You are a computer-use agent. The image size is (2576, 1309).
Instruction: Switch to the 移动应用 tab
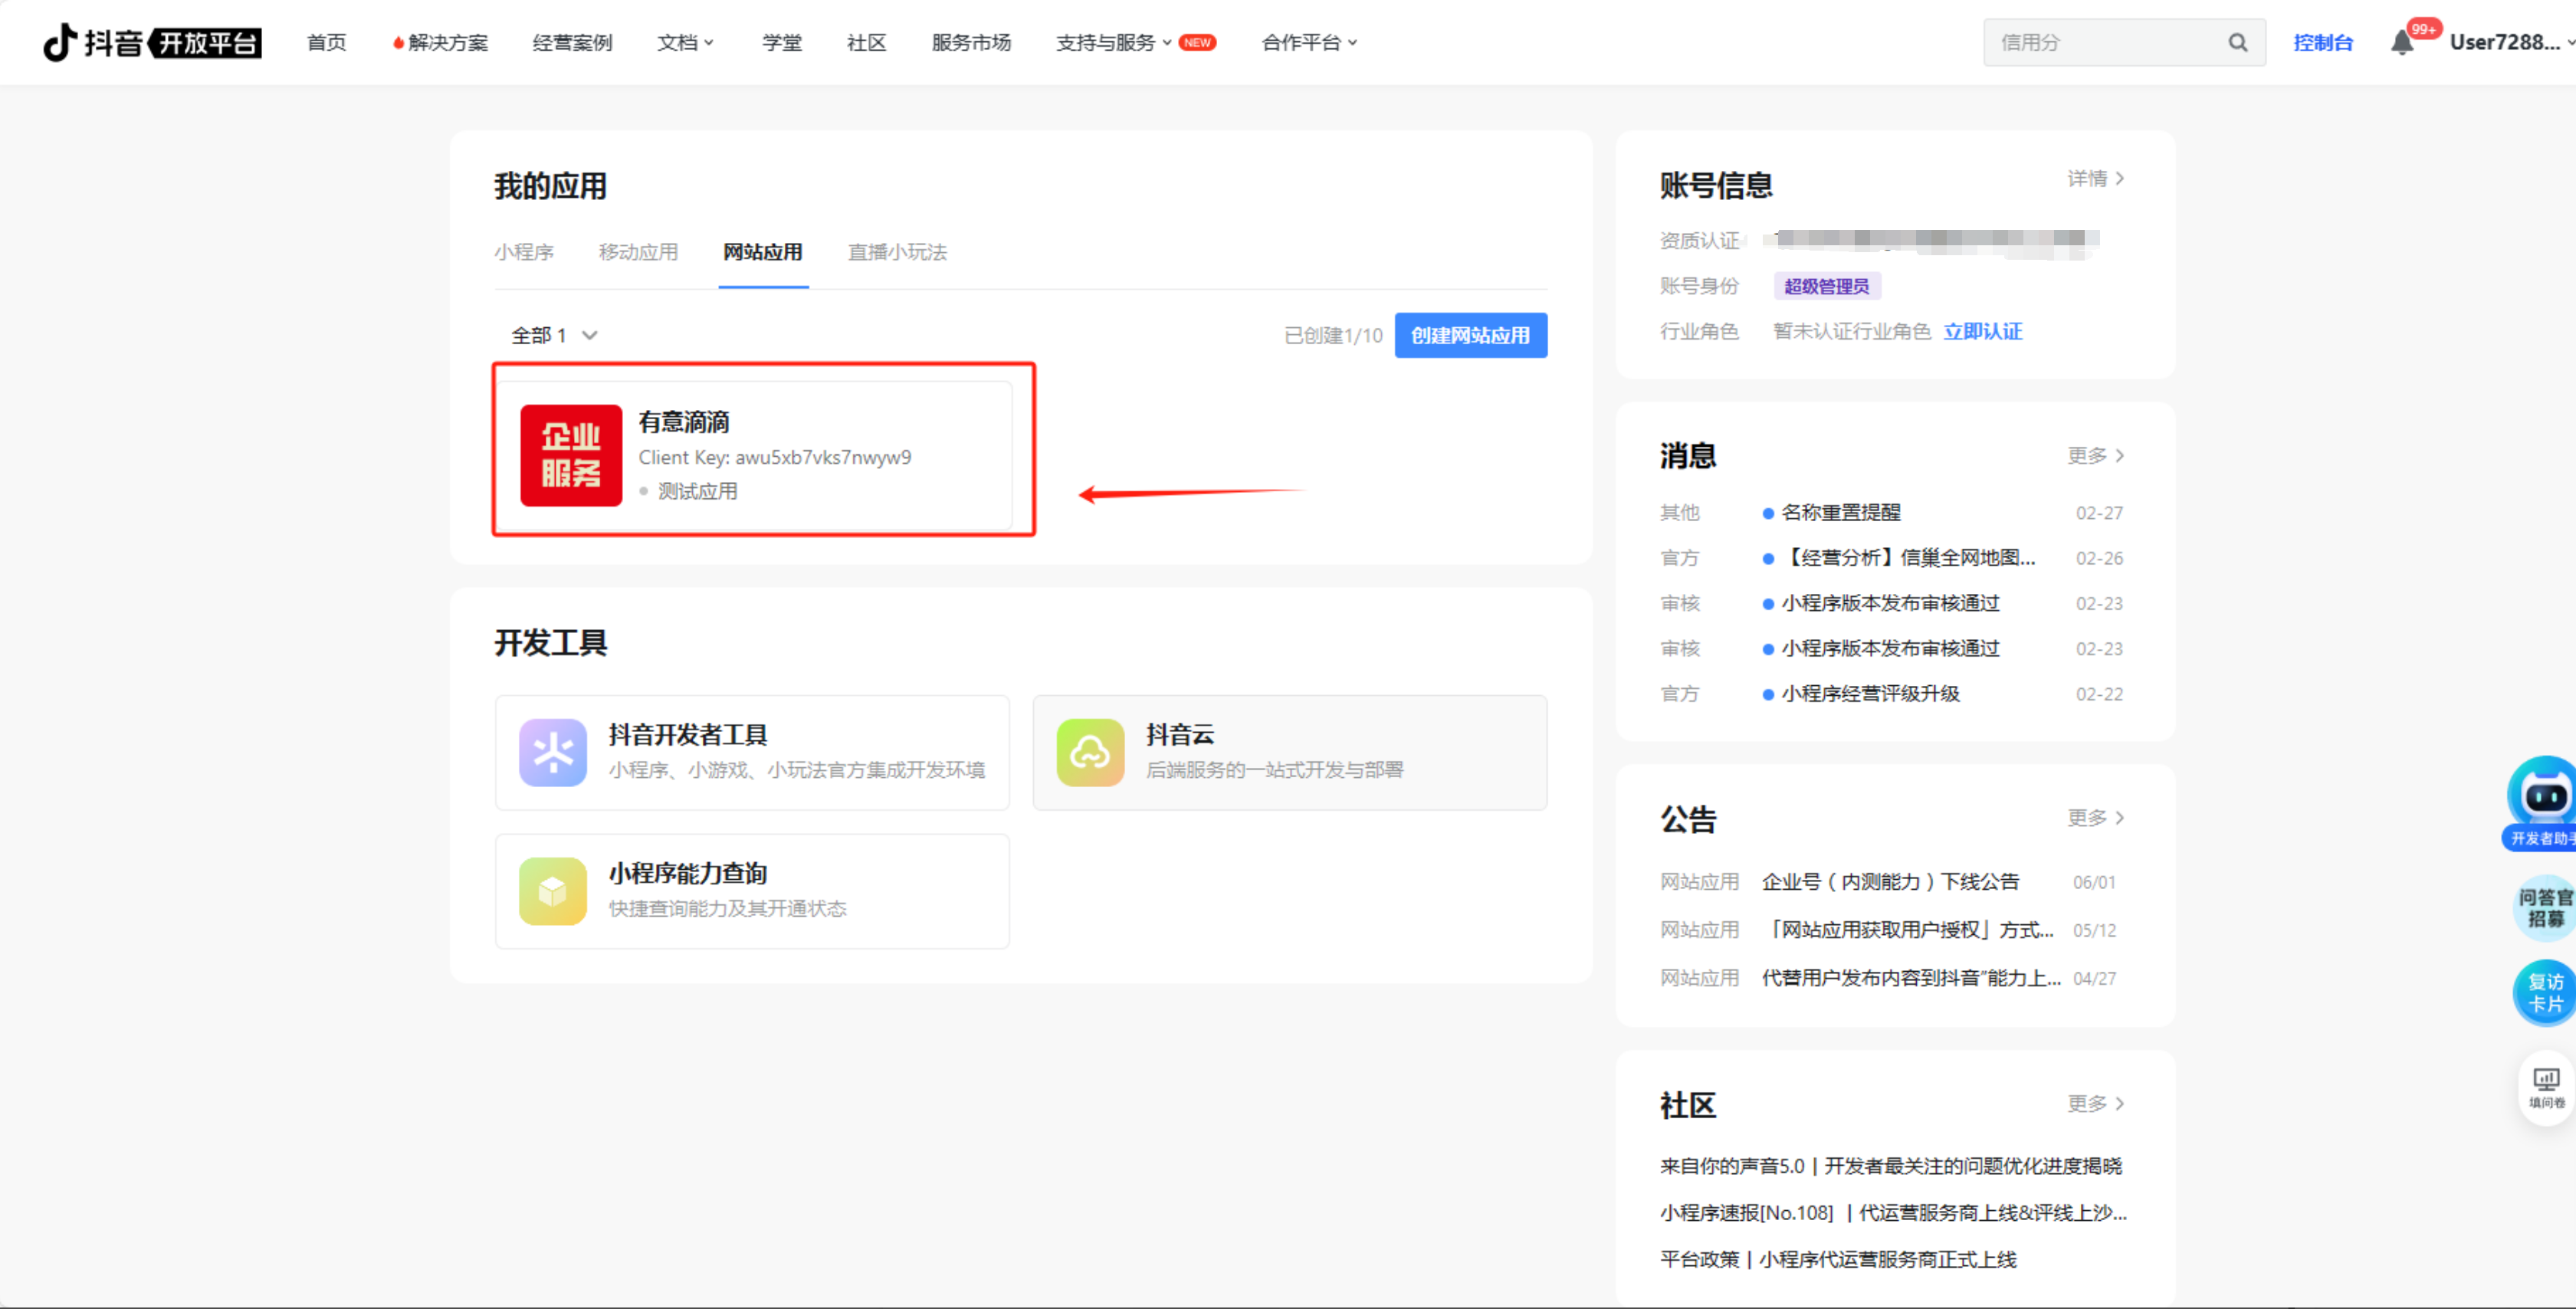(638, 251)
